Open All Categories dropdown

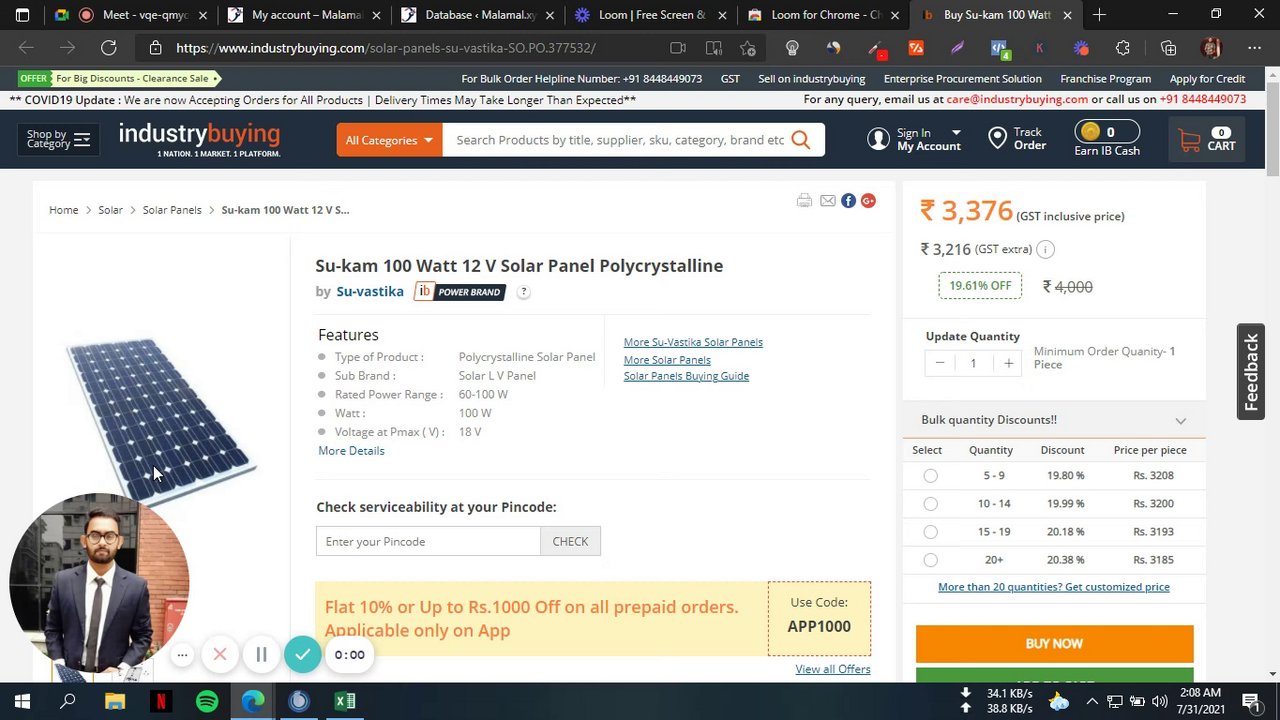point(389,140)
